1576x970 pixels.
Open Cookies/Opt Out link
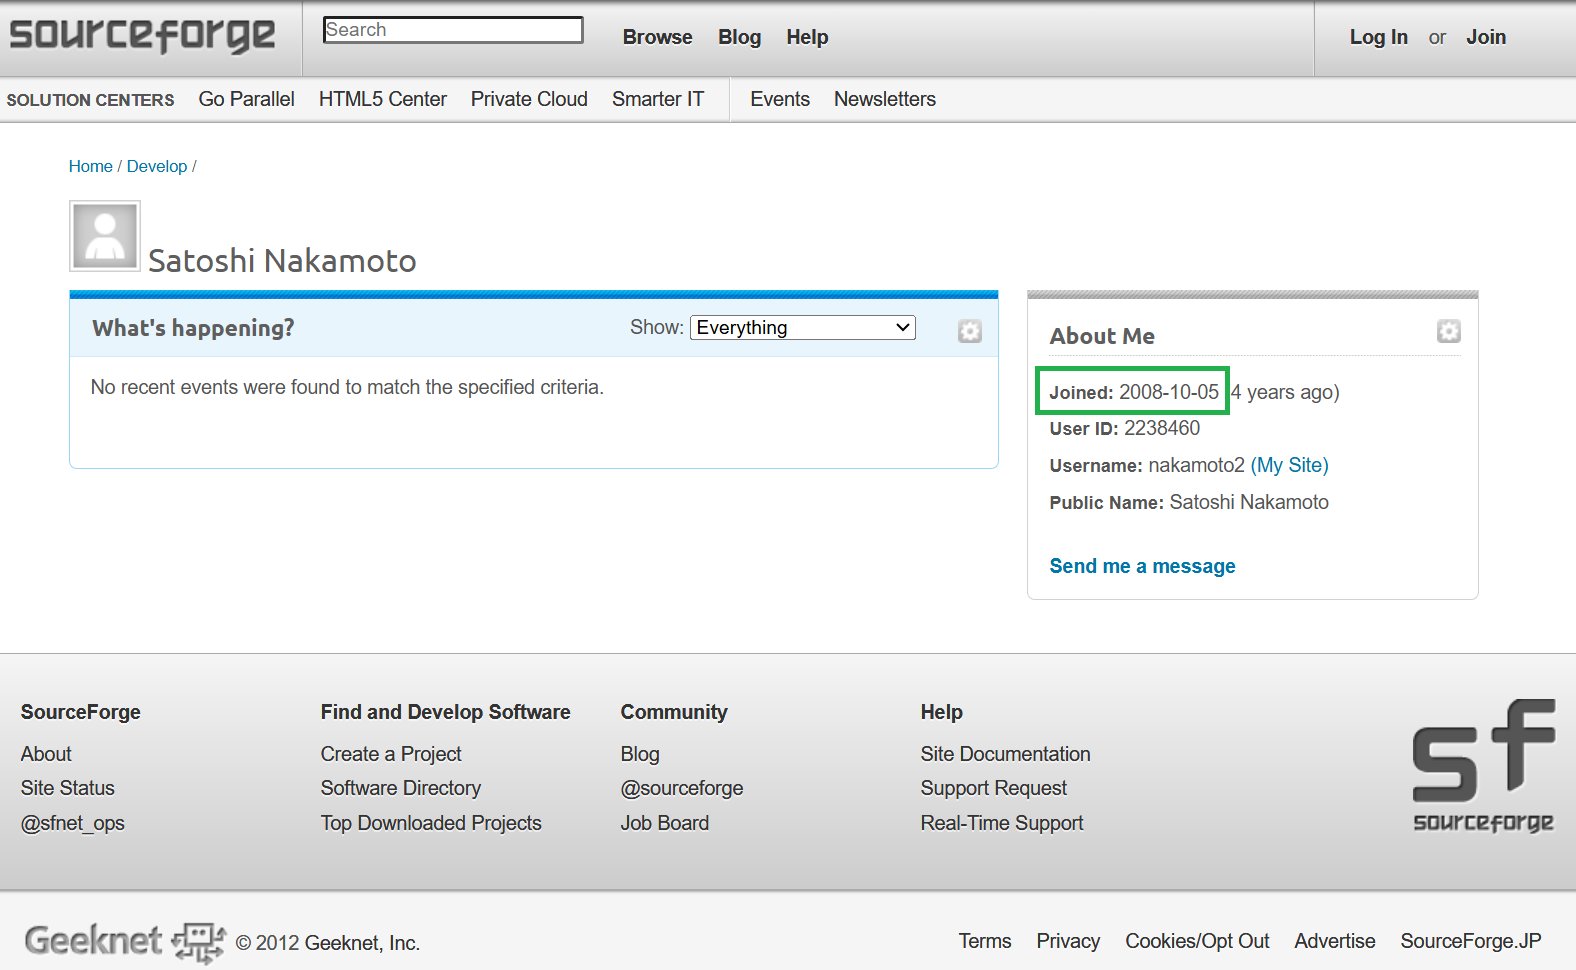1197,941
